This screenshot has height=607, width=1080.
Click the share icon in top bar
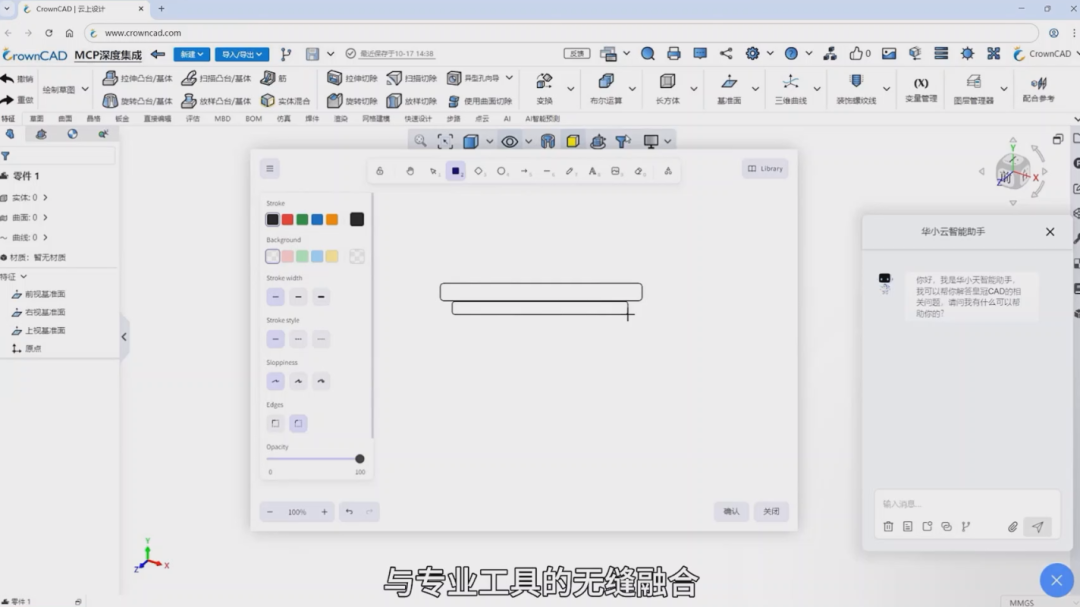(726, 54)
